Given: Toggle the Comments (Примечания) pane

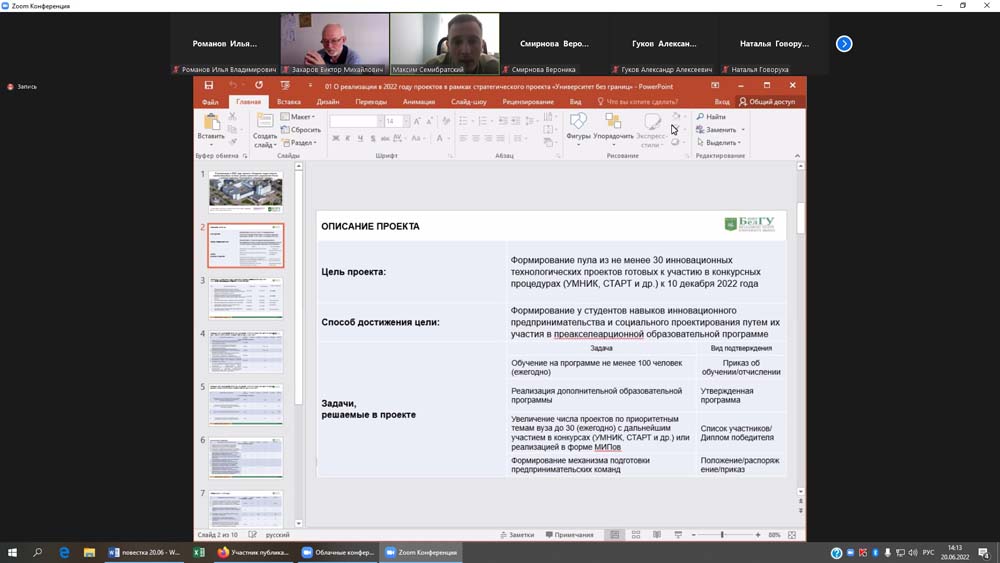Looking at the screenshot, I should 570,535.
